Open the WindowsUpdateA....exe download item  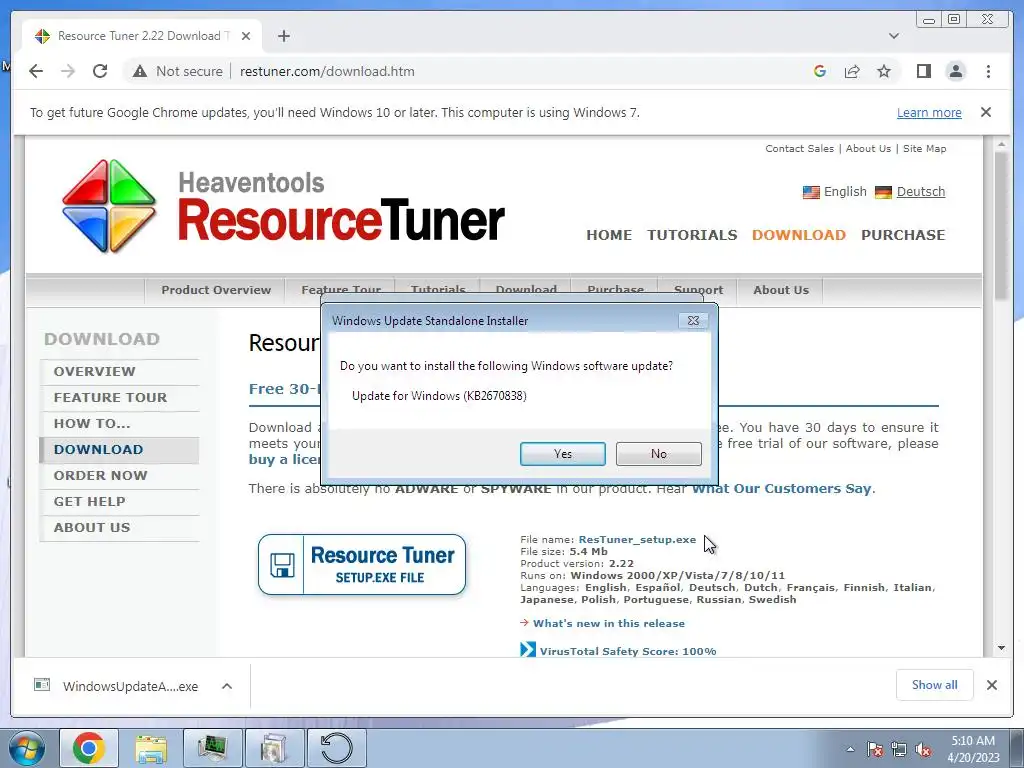(116, 686)
